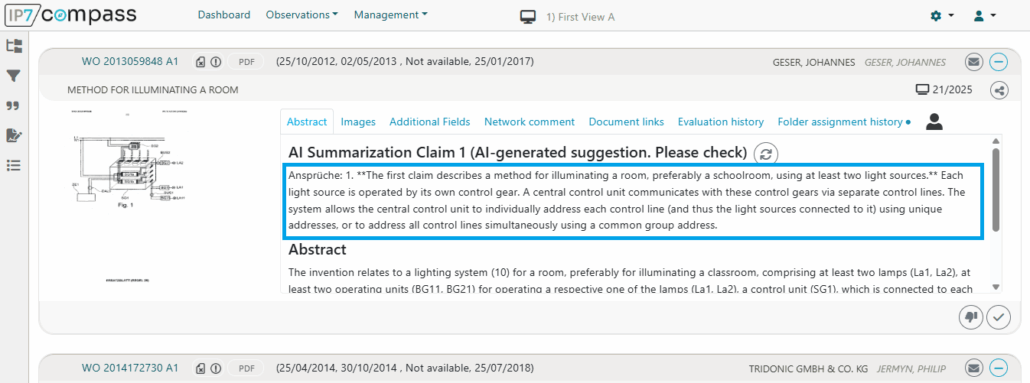
Task: Switch to the Evaluation history tab
Action: click(721, 122)
